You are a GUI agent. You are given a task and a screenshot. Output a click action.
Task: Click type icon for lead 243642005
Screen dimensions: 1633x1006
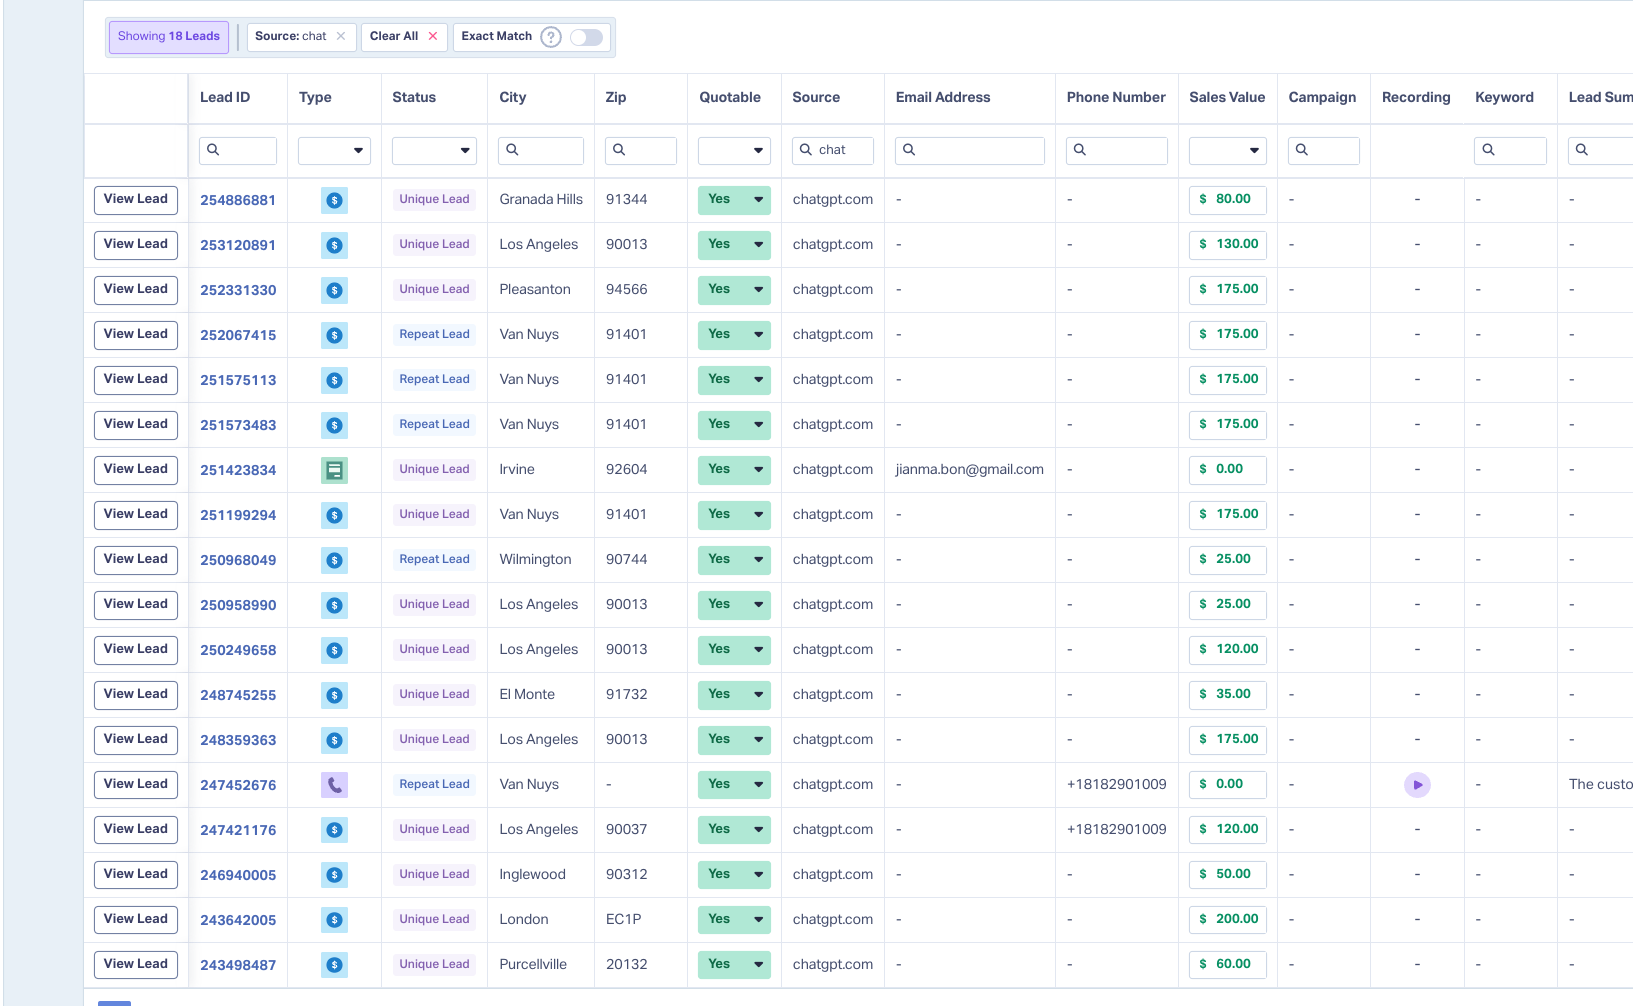(334, 920)
